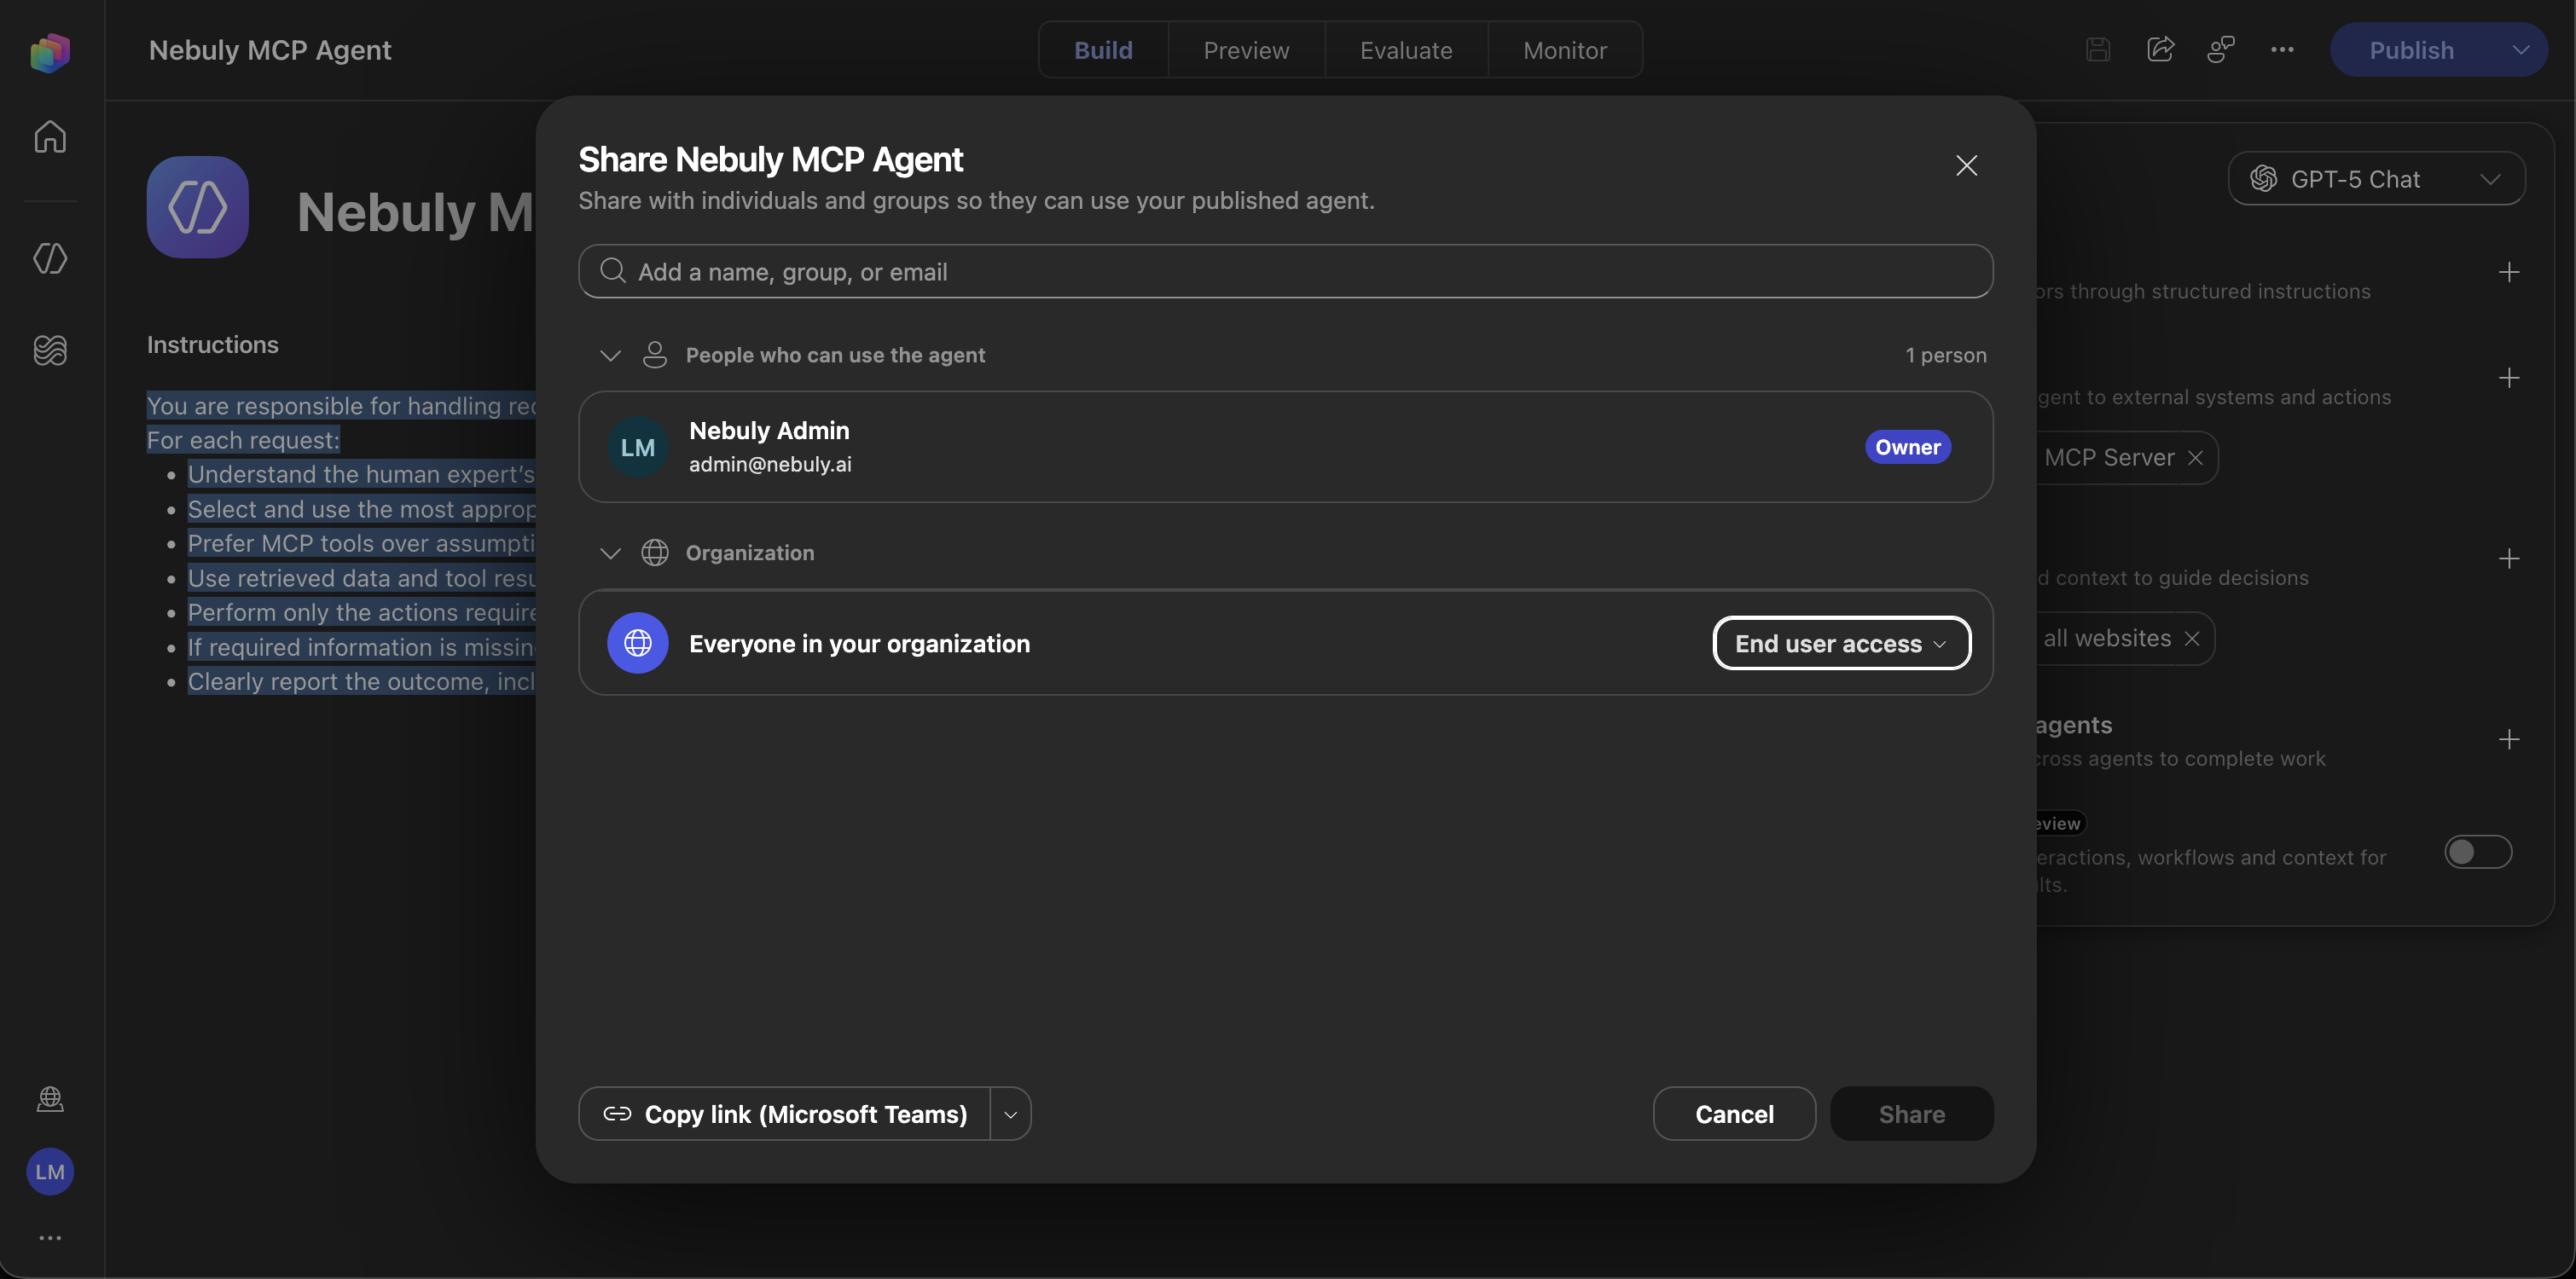Go to Home via sidebar icon
The image size is (2576, 1279).
pos(50,136)
